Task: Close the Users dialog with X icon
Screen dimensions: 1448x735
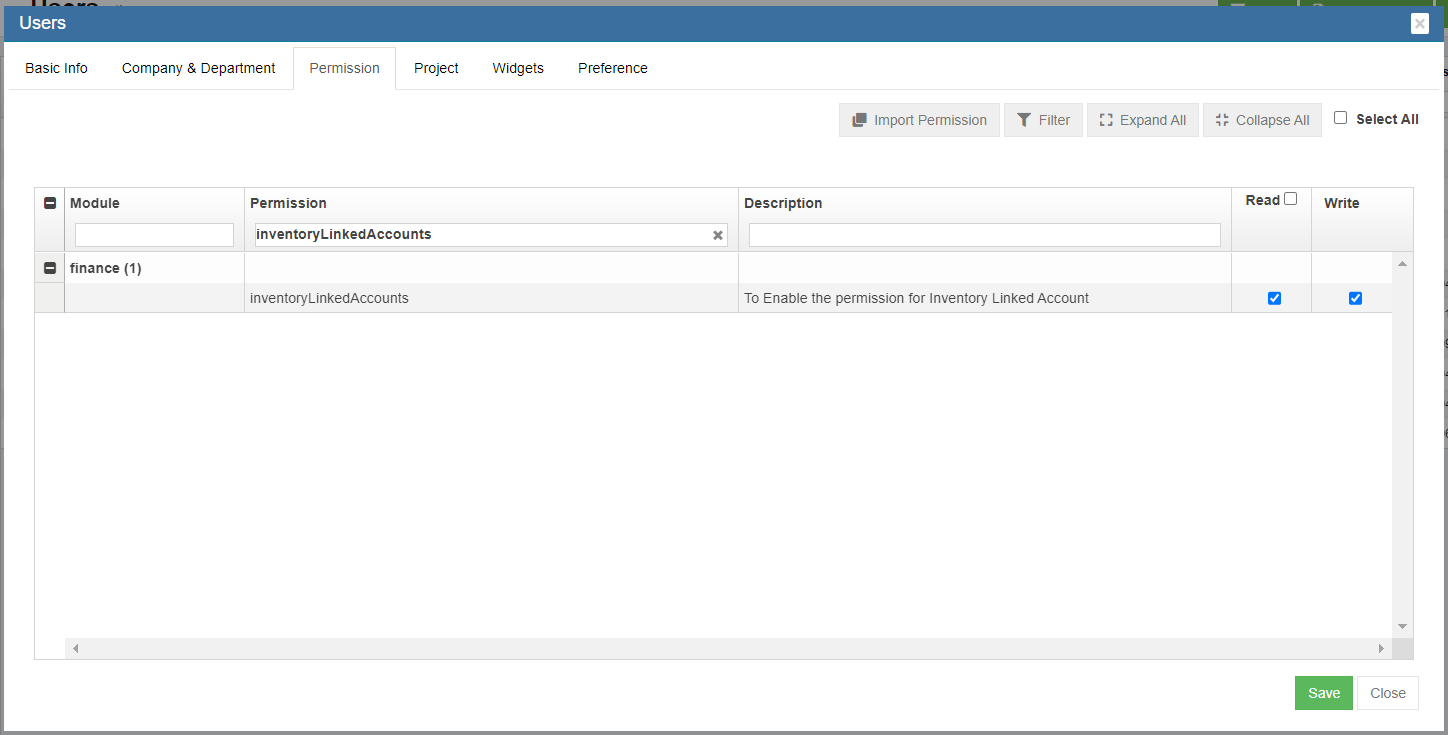Action: point(1419,24)
